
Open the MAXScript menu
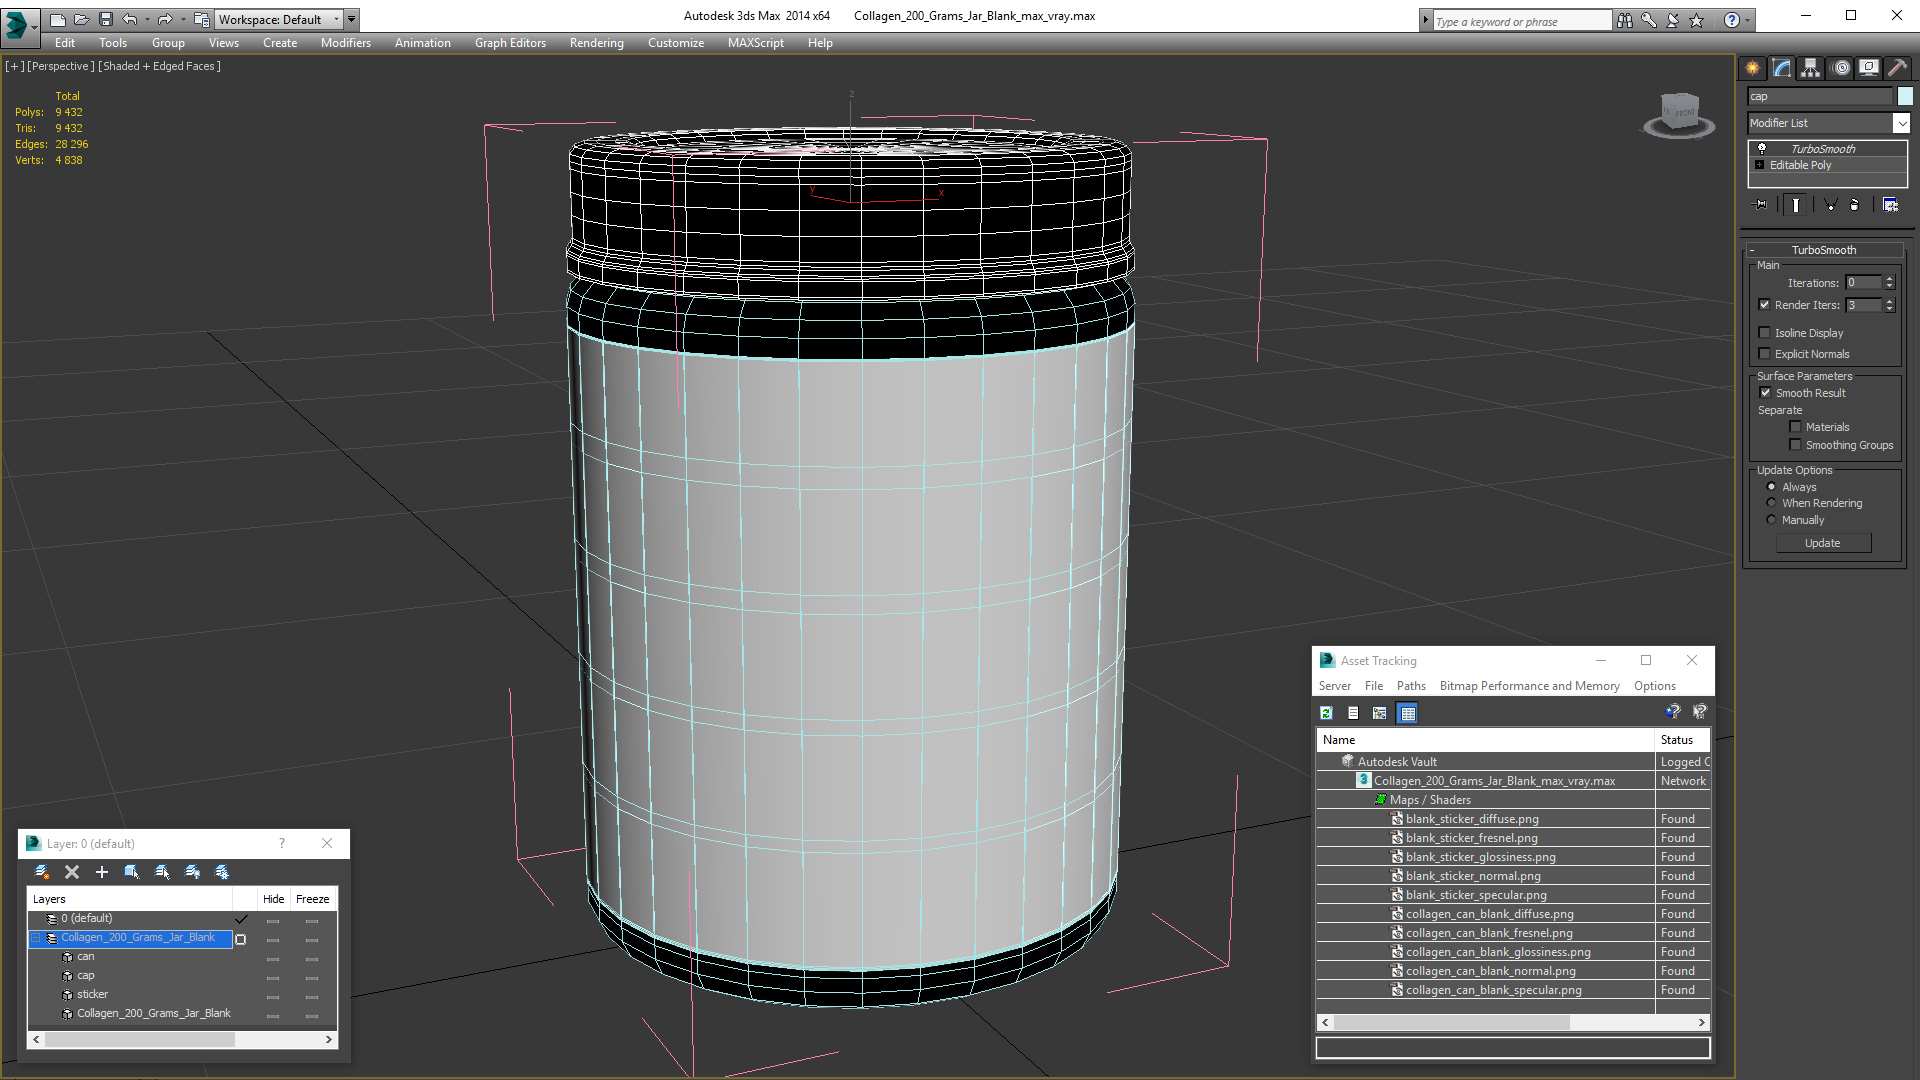tap(755, 43)
